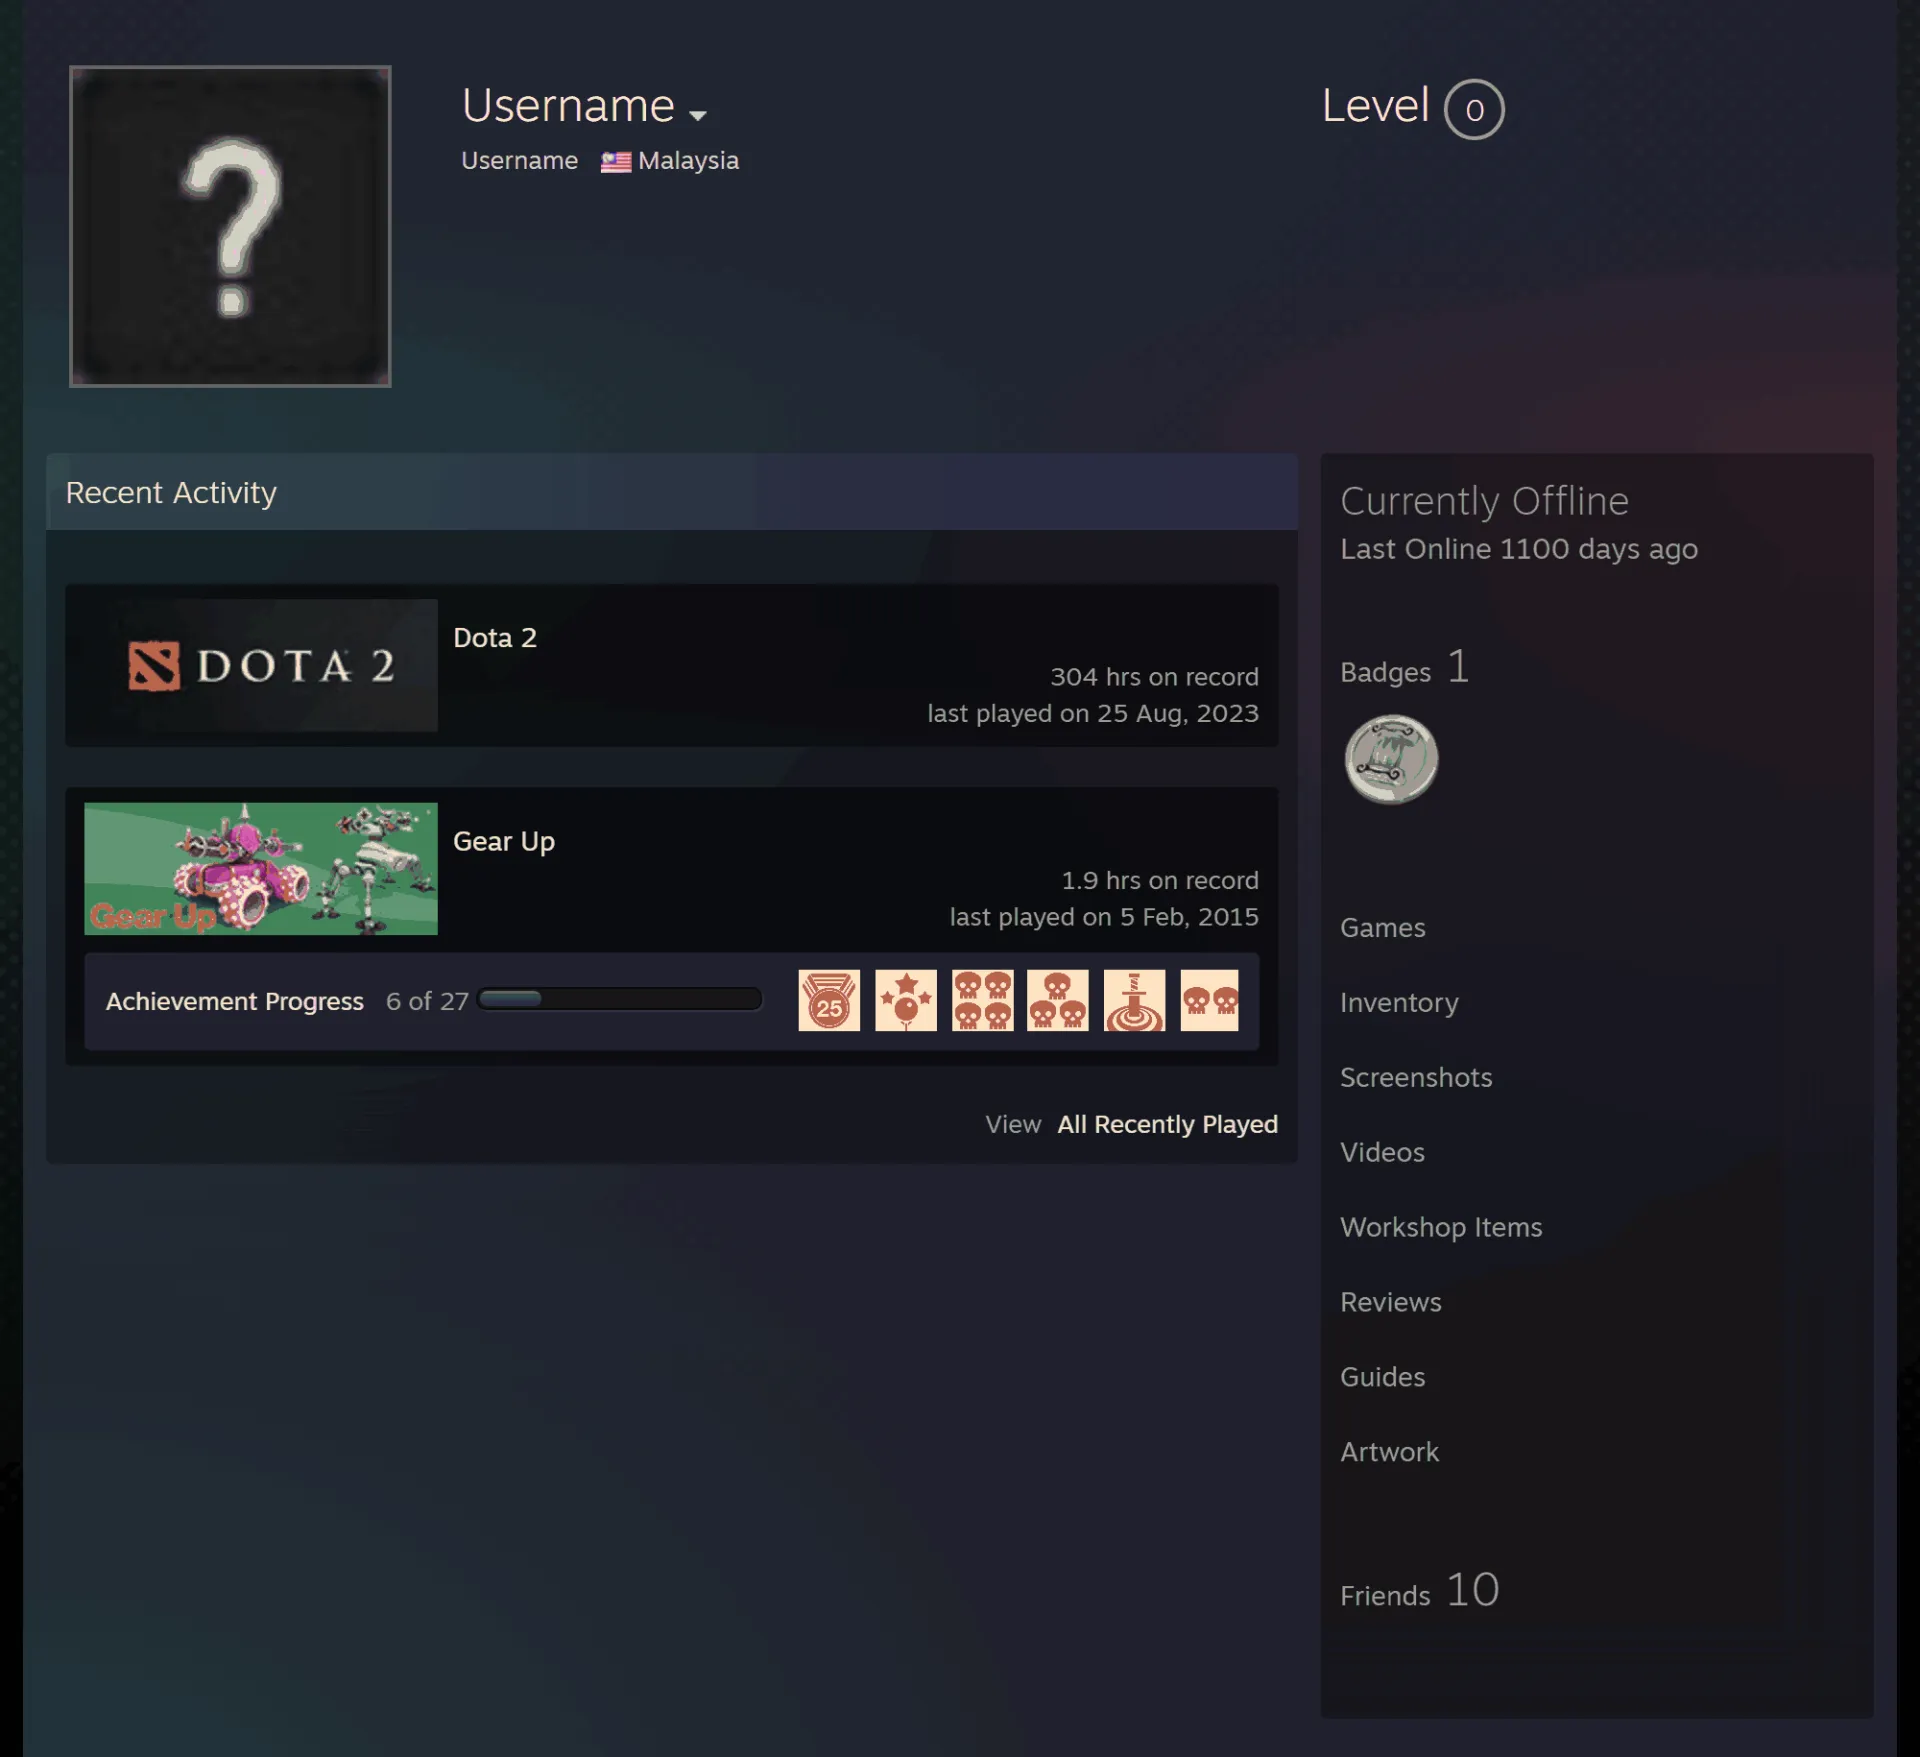Click 'Last Online 1100 days ago' text
The width and height of the screenshot is (1920, 1757).
pyautogui.click(x=1519, y=550)
